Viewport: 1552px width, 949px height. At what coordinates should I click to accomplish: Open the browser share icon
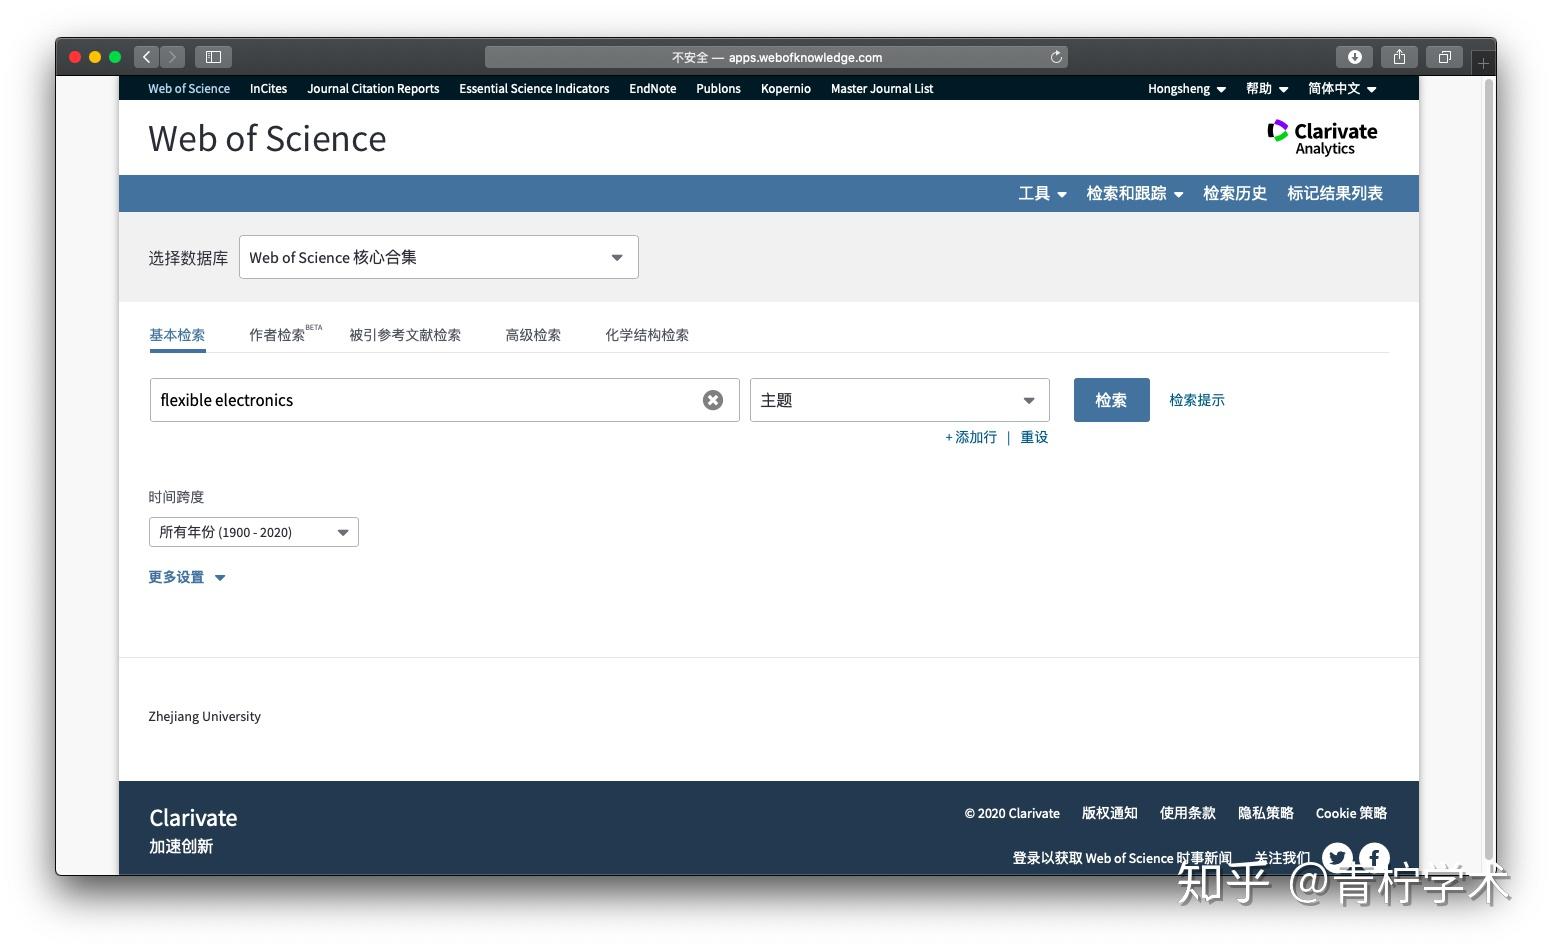(x=1399, y=57)
